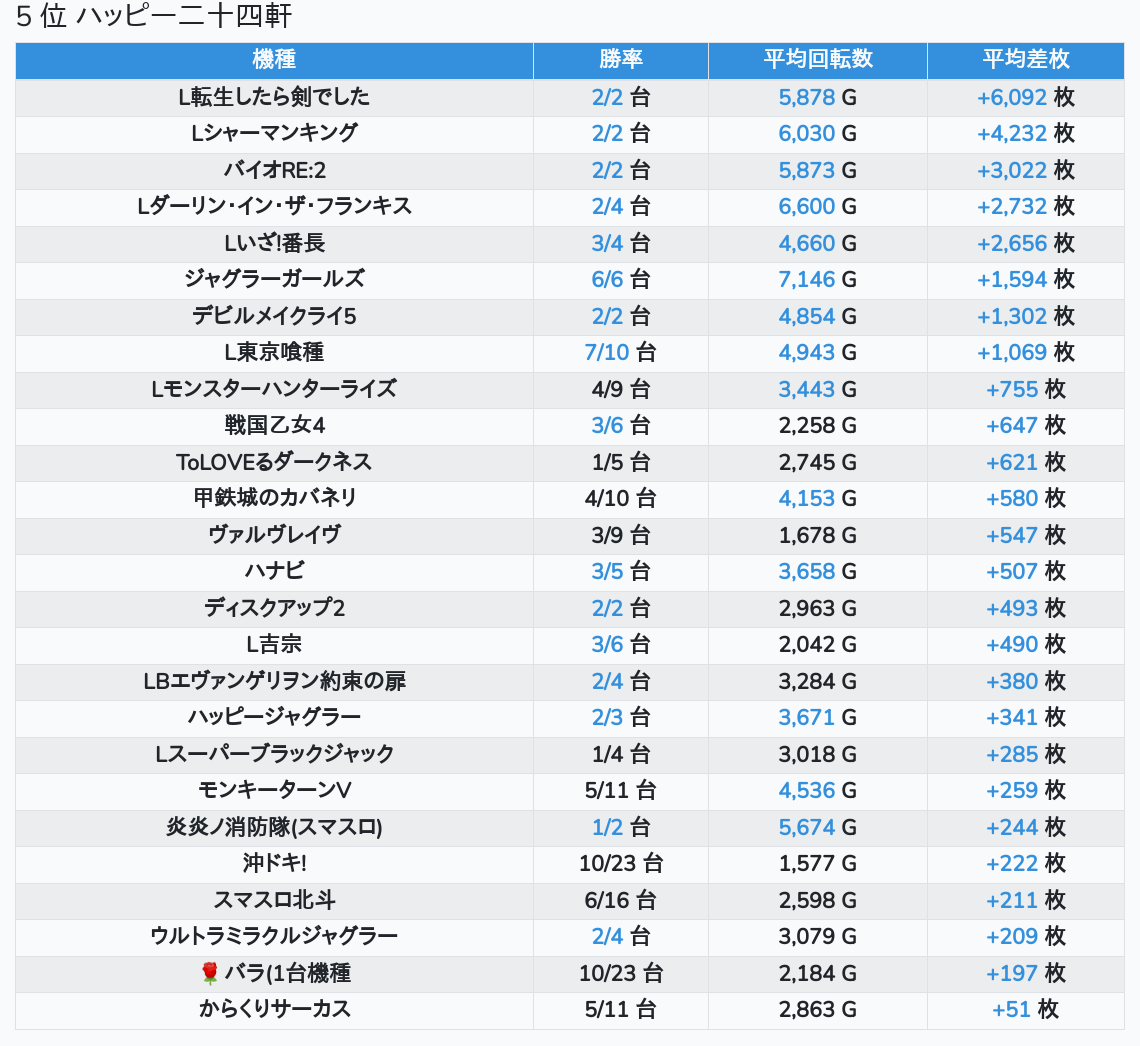Click the 2,184 G cell

[x=818, y=973]
